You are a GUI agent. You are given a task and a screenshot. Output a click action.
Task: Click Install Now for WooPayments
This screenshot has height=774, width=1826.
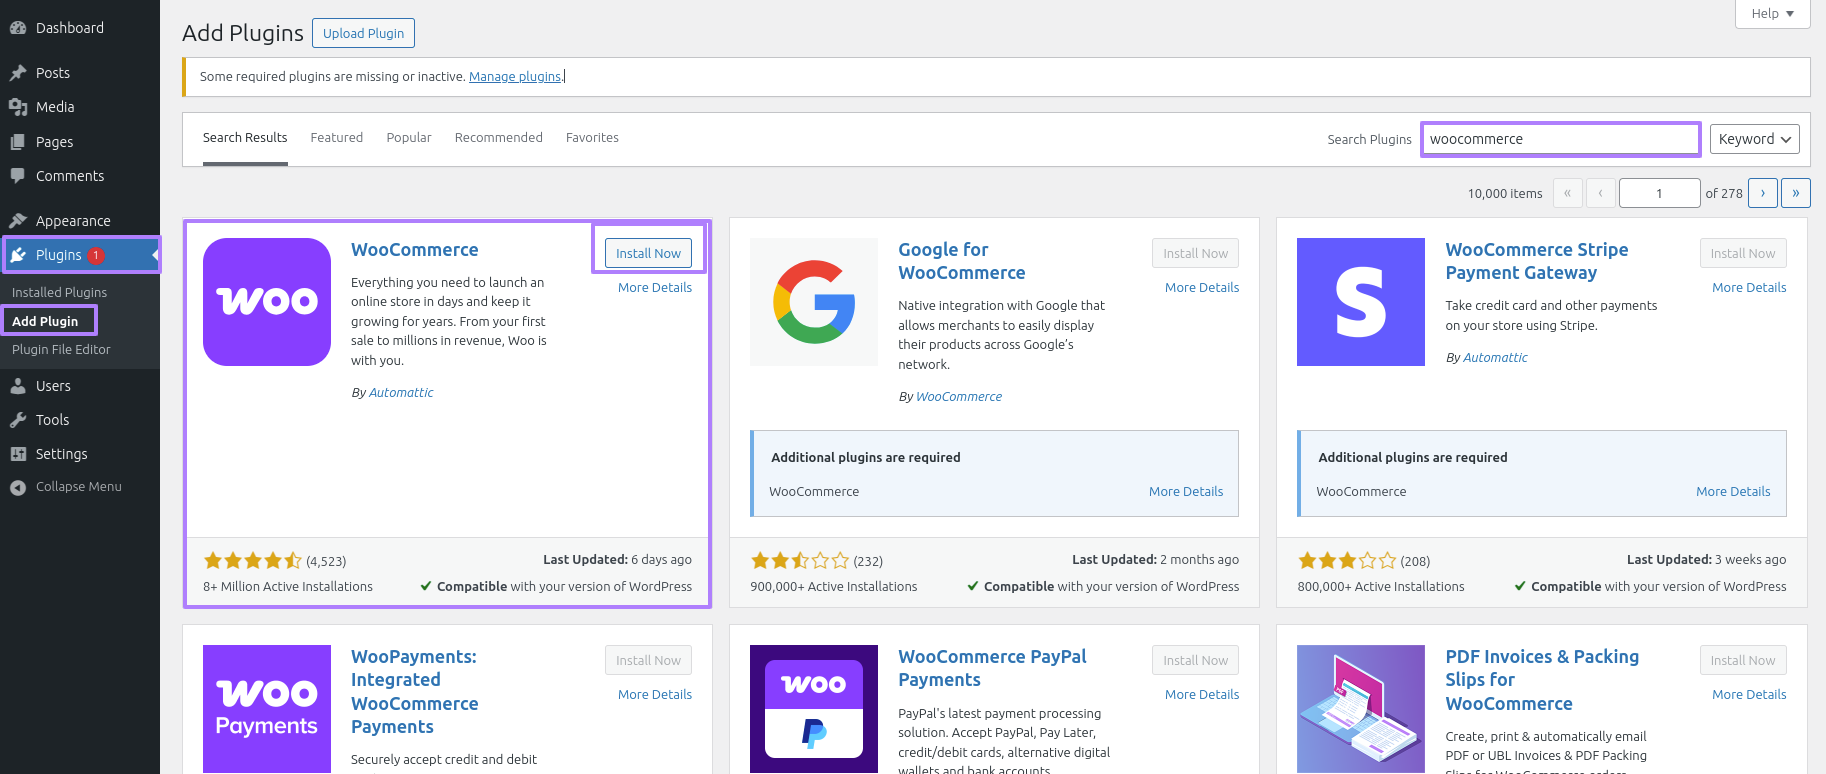648,660
